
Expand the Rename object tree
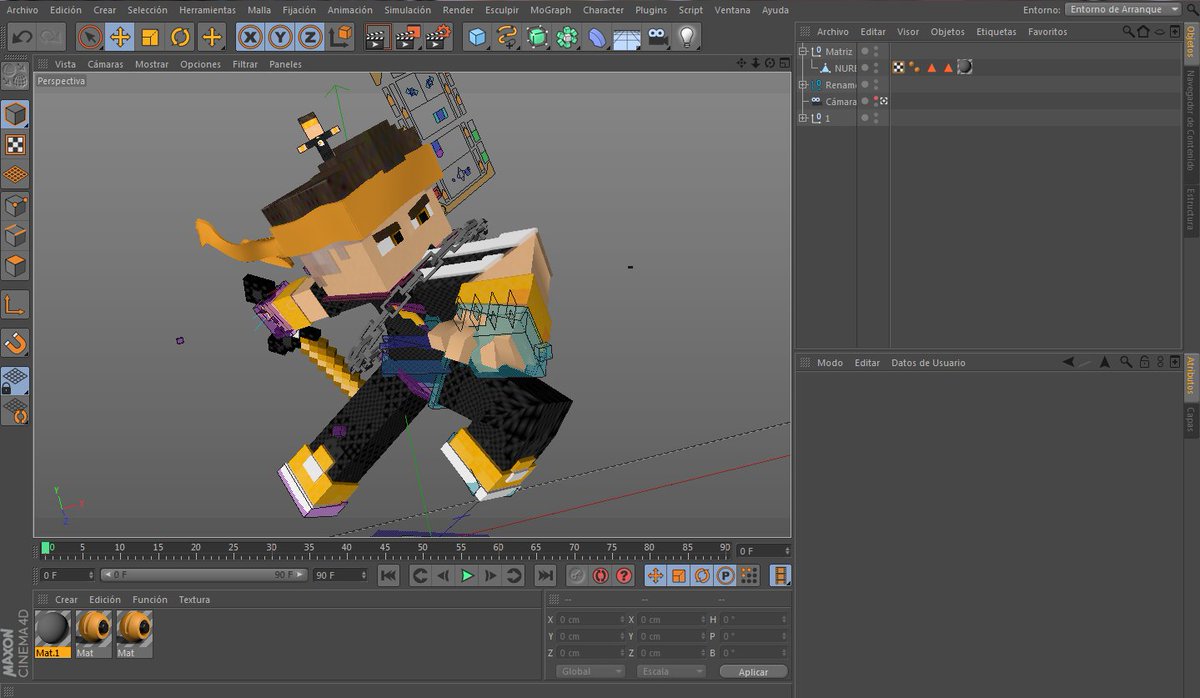point(803,85)
